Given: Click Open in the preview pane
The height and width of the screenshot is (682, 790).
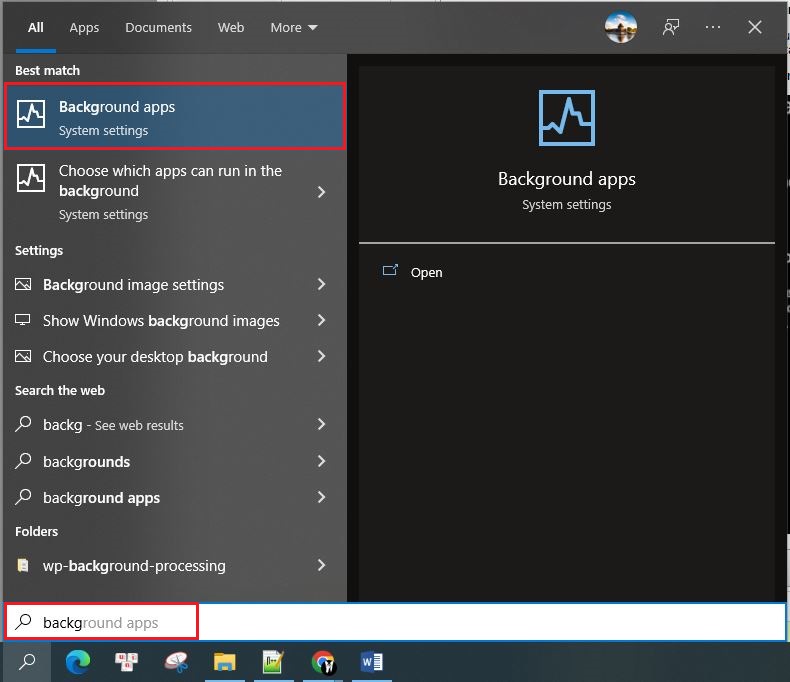Looking at the screenshot, I should [426, 272].
